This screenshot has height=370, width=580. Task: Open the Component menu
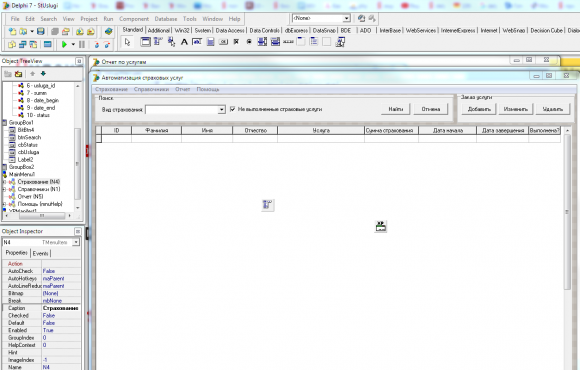134,19
